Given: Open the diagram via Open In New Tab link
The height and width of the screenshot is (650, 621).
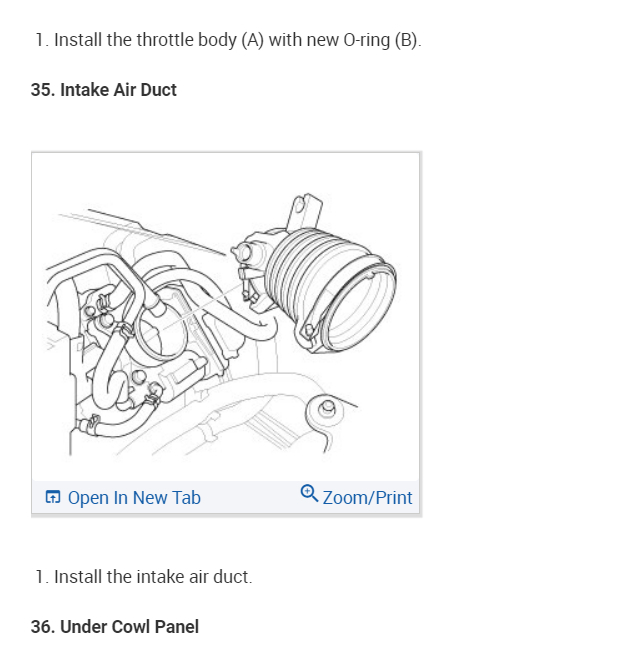Looking at the screenshot, I should pos(134,497).
